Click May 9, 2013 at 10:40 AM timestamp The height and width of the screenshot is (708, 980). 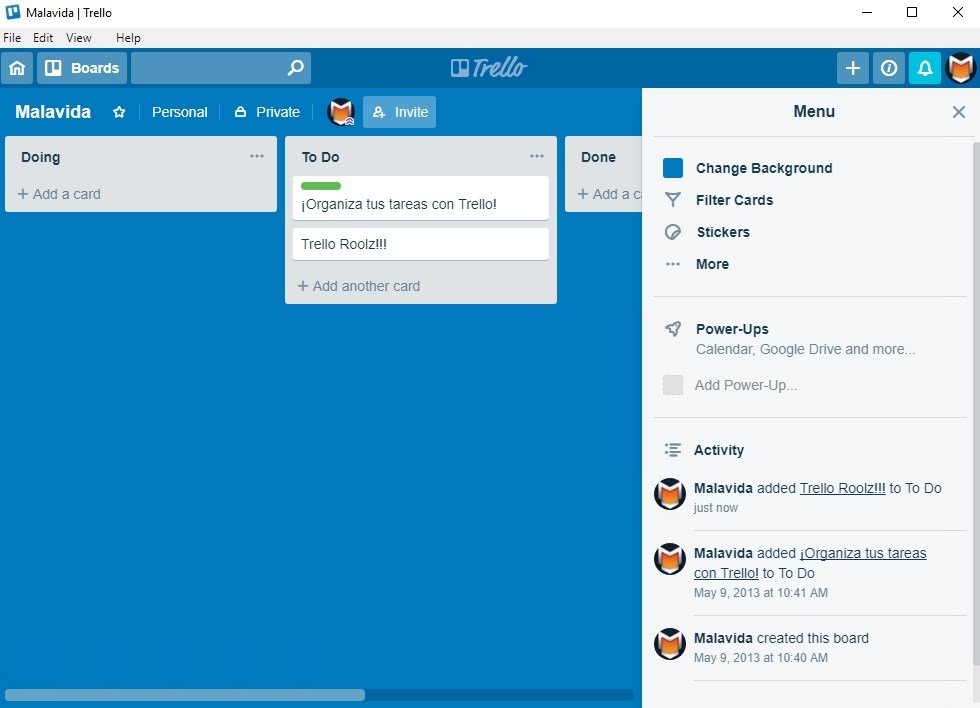(761, 657)
